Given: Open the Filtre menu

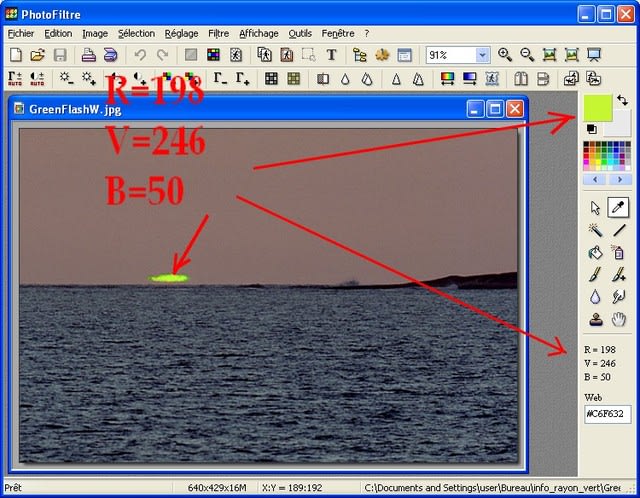Looking at the screenshot, I should pos(218,33).
